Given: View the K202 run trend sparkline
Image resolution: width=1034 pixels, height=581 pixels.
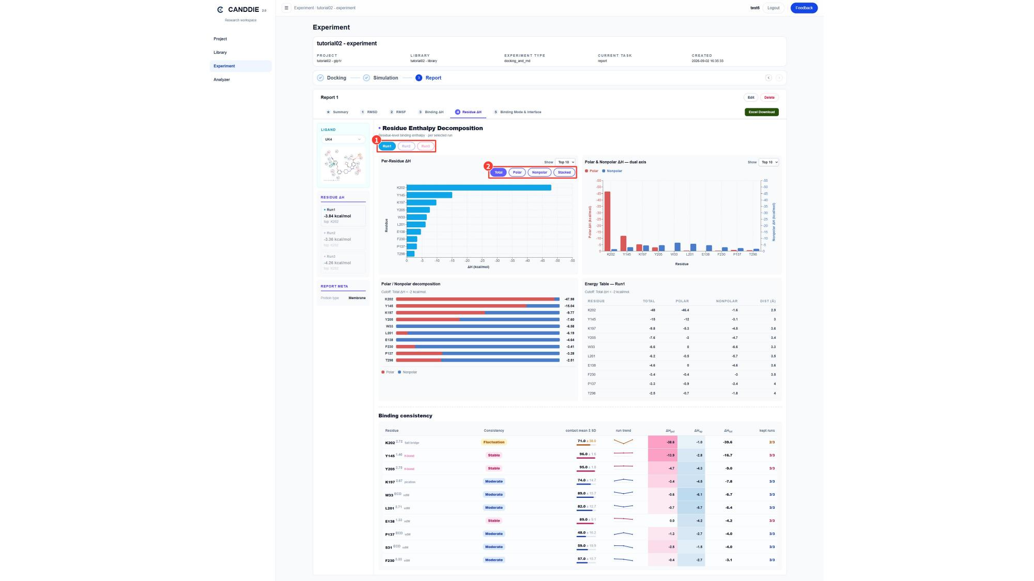Looking at the screenshot, I should click(x=623, y=442).
